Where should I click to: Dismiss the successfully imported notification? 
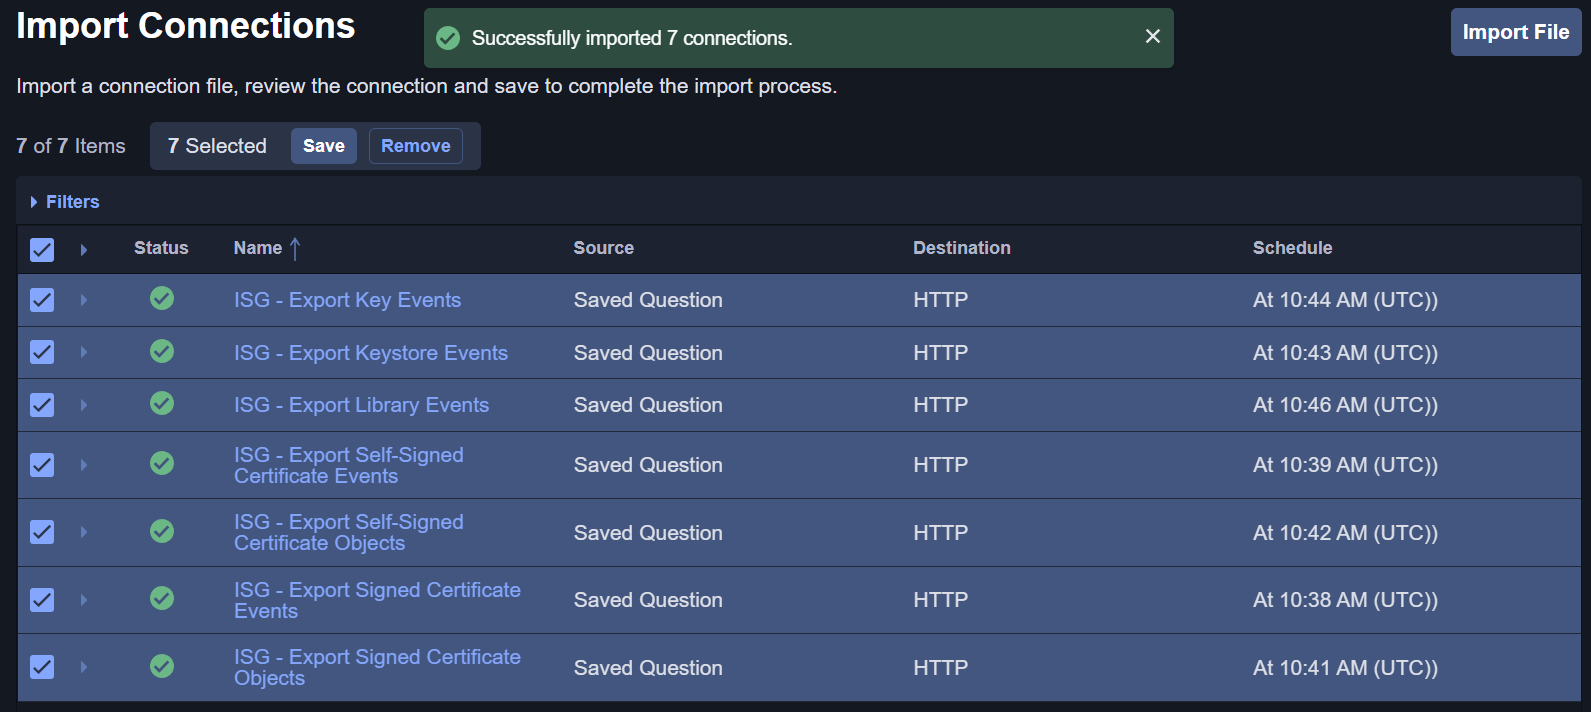pos(1152,37)
